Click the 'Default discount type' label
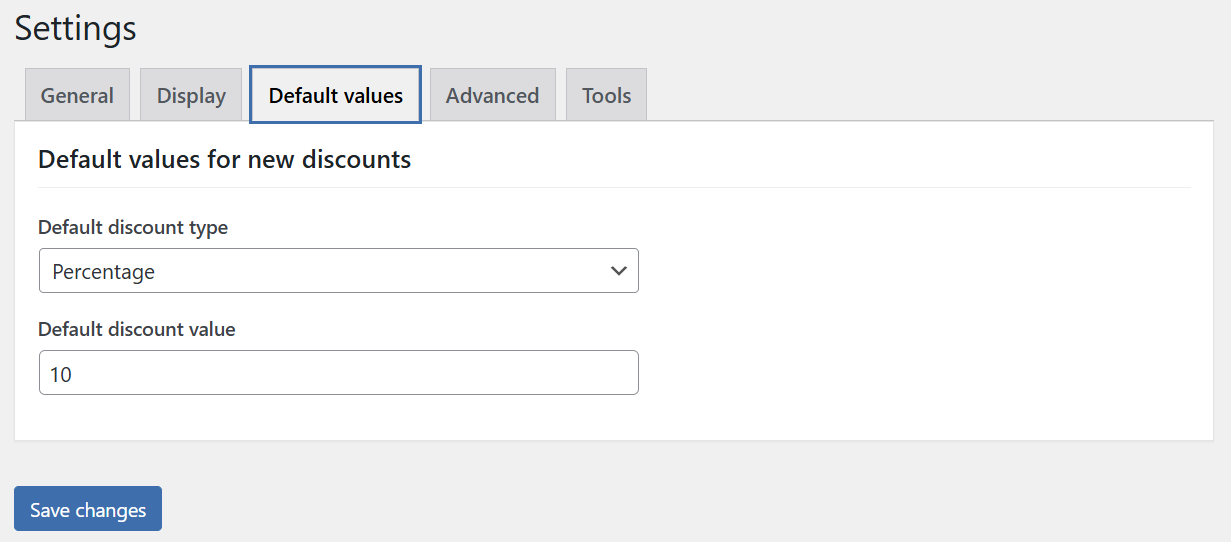Screen dimensions: 1231x542 click(x=133, y=228)
